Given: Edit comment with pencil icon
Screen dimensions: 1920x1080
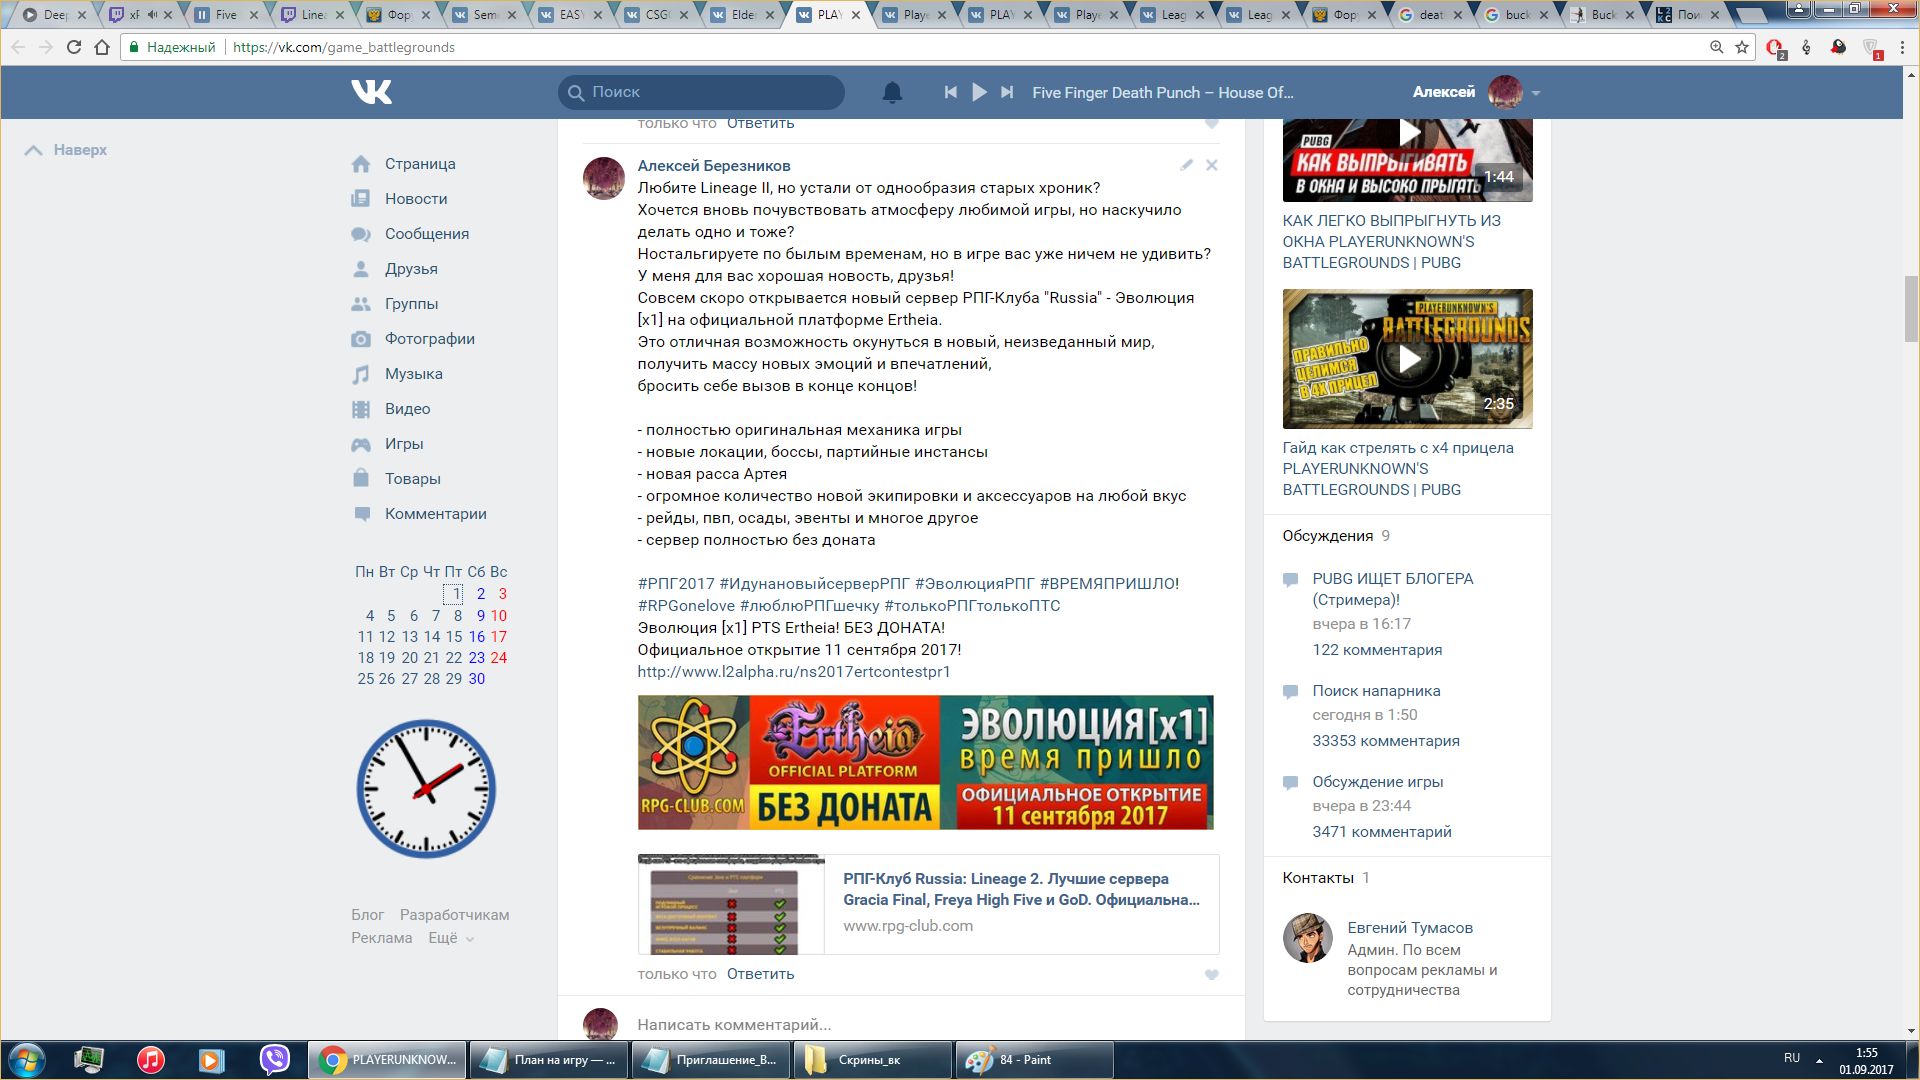Looking at the screenshot, I should pyautogui.click(x=1186, y=165).
